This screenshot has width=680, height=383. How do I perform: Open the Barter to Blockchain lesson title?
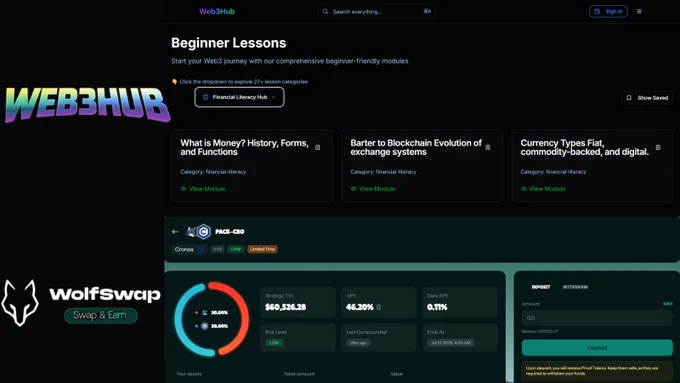(x=416, y=147)
